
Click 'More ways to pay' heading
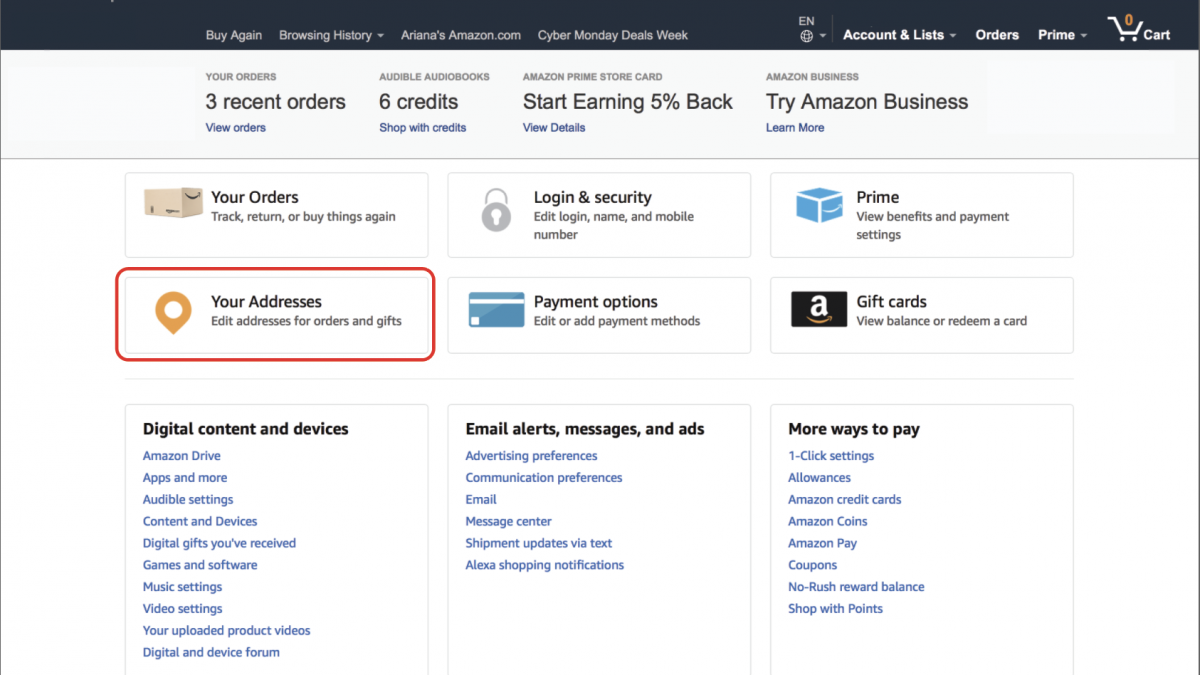click(x=854, y=429)
